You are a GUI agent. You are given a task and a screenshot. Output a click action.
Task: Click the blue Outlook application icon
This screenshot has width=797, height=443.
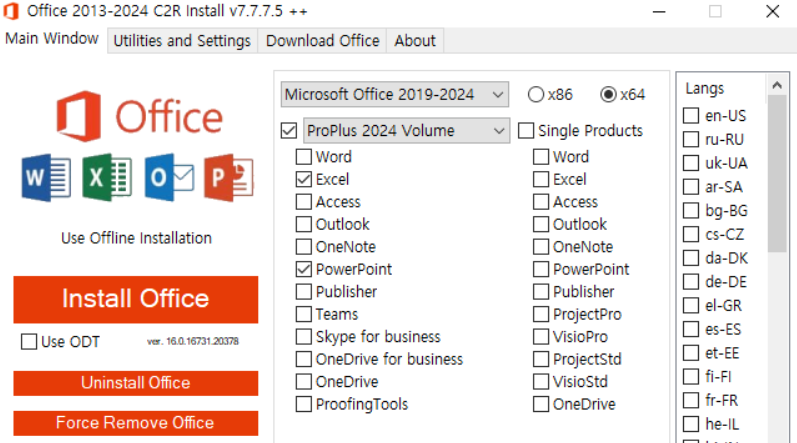169,178
